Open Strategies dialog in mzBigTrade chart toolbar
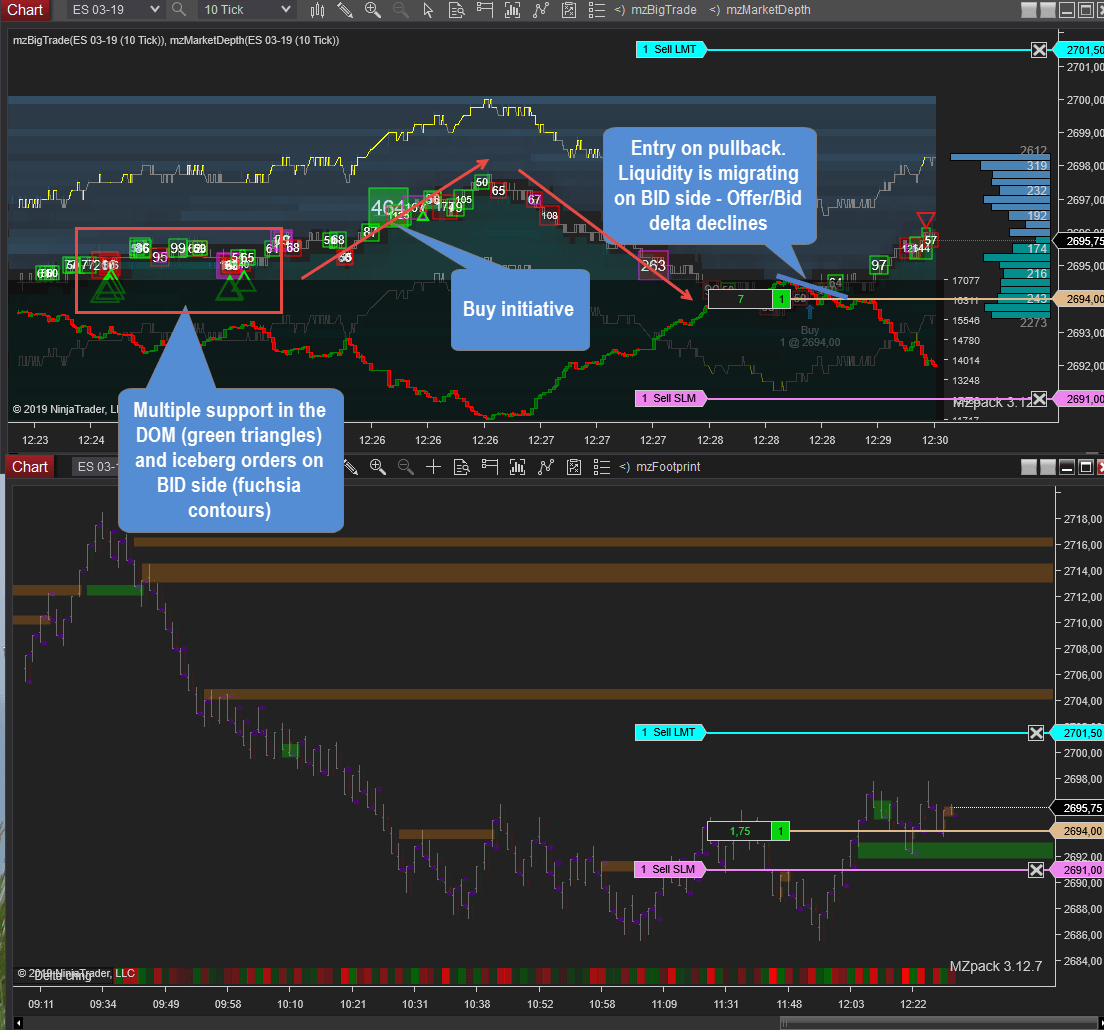1104x1030 pixels. (569, 10)
